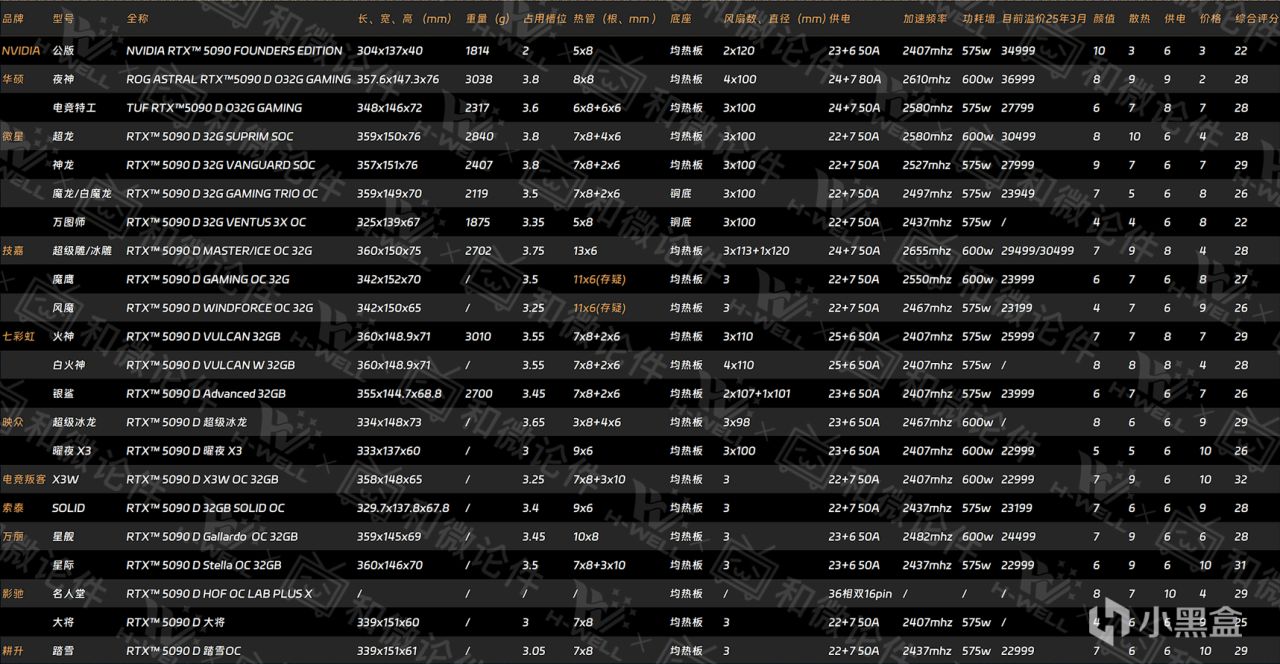
Task: Click the 技嘉 brand cell
Action: point(14,251)
